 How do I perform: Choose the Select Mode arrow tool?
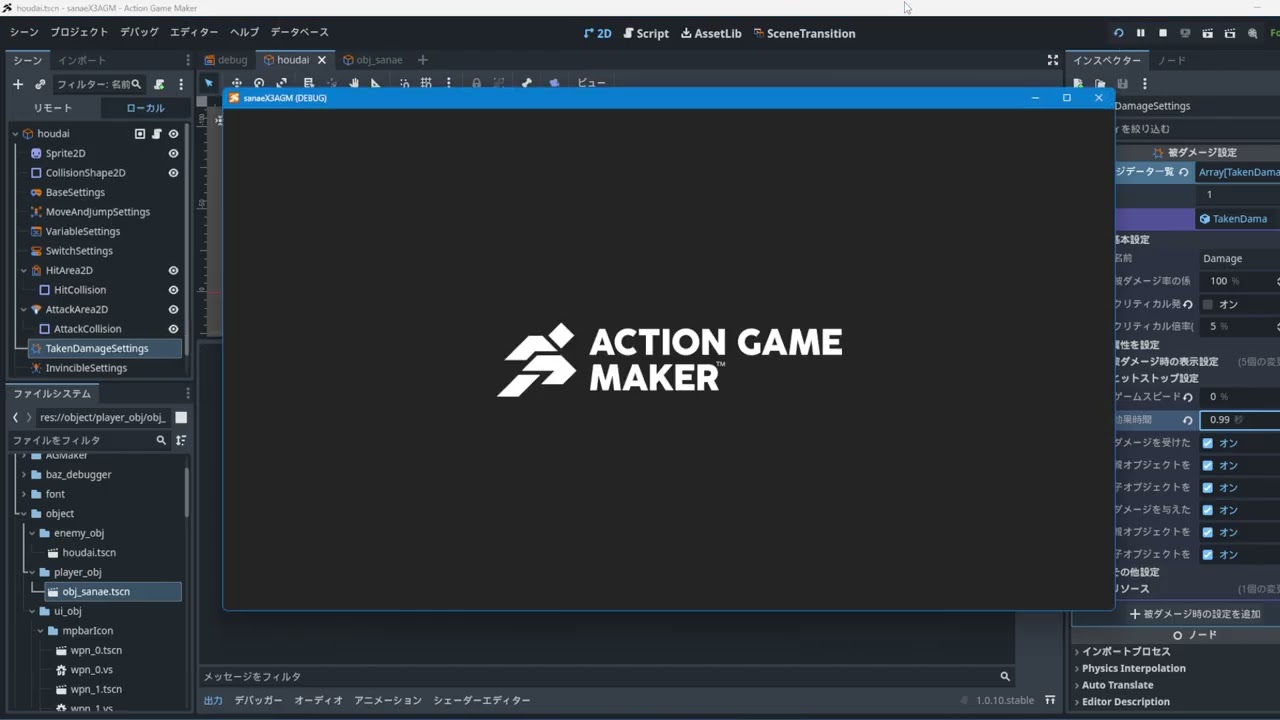pos(208,83)
